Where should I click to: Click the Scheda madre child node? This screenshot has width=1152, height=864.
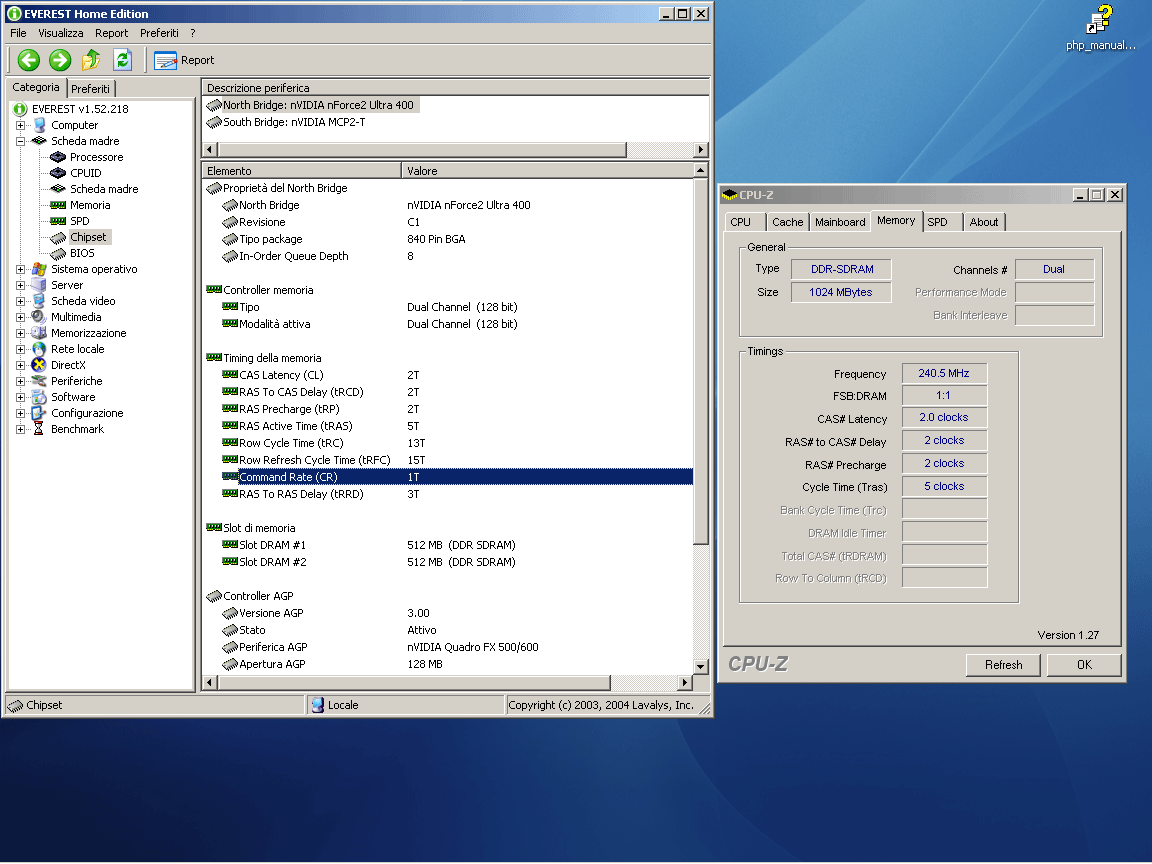104,190
